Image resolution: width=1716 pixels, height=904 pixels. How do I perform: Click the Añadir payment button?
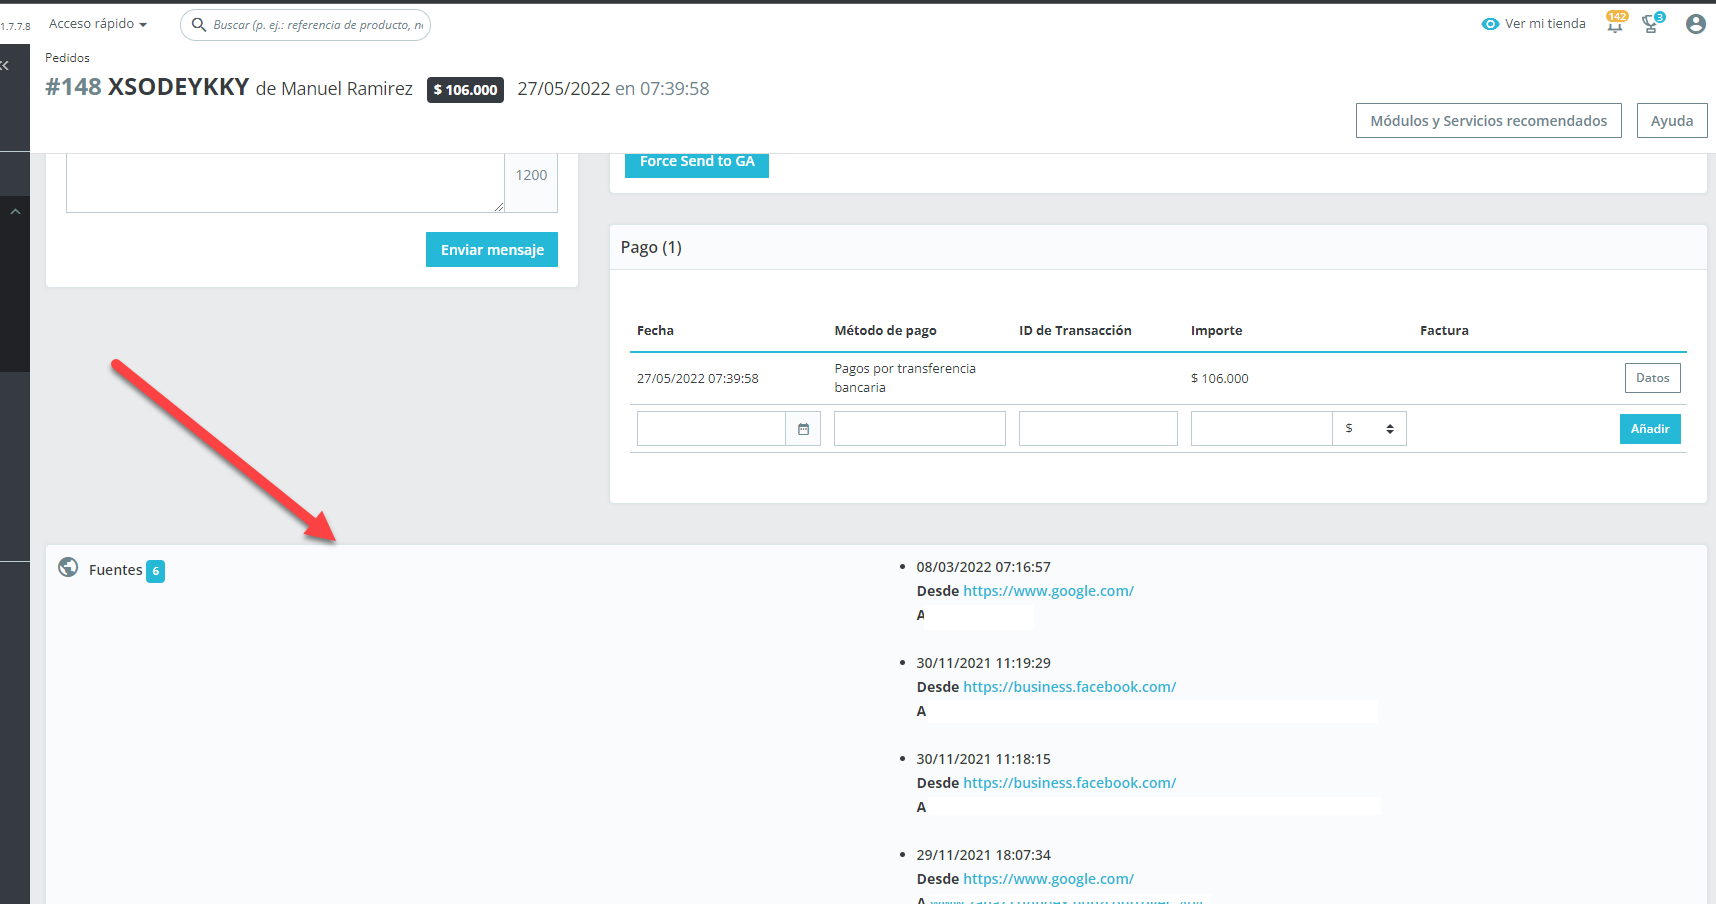point(1650,429)
